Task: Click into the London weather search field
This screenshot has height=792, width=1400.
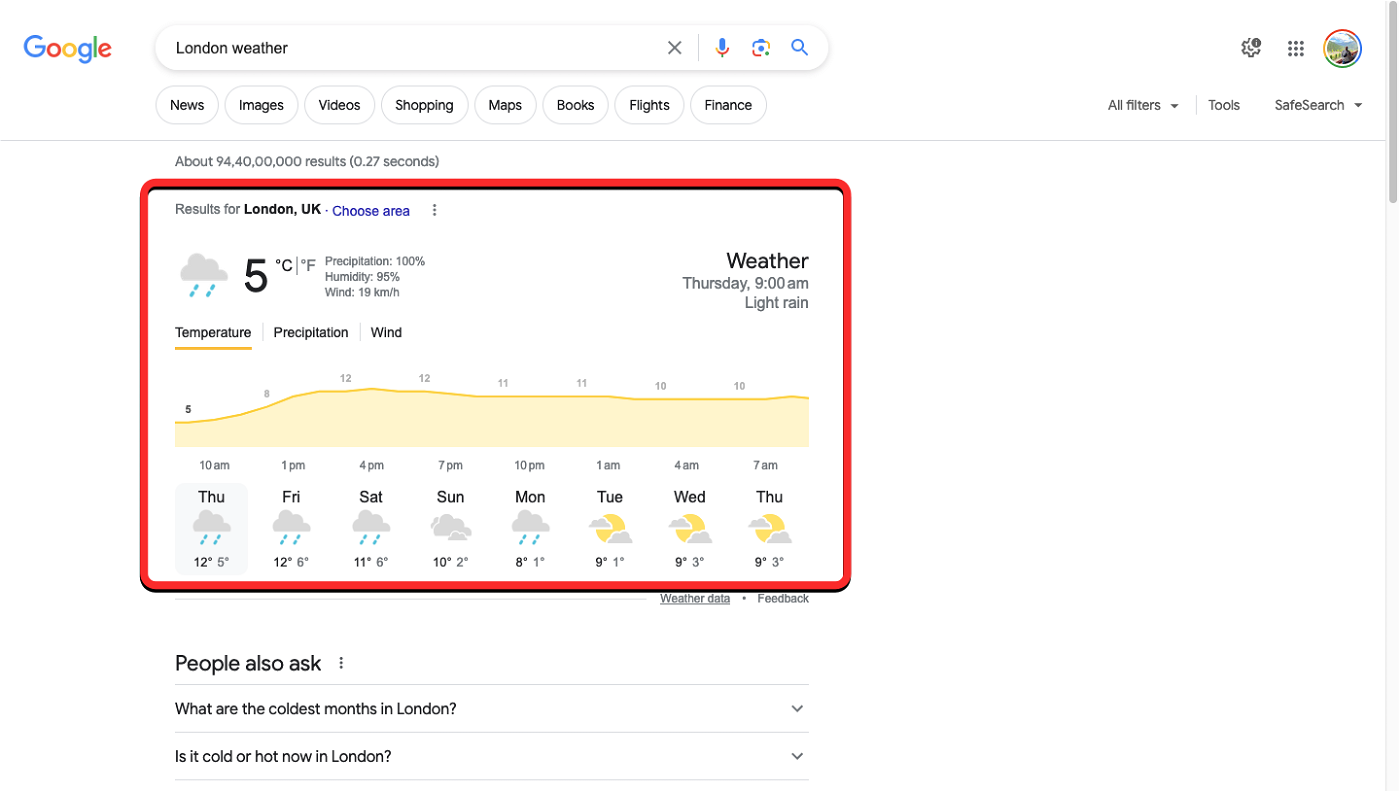Action: (415, 48)
